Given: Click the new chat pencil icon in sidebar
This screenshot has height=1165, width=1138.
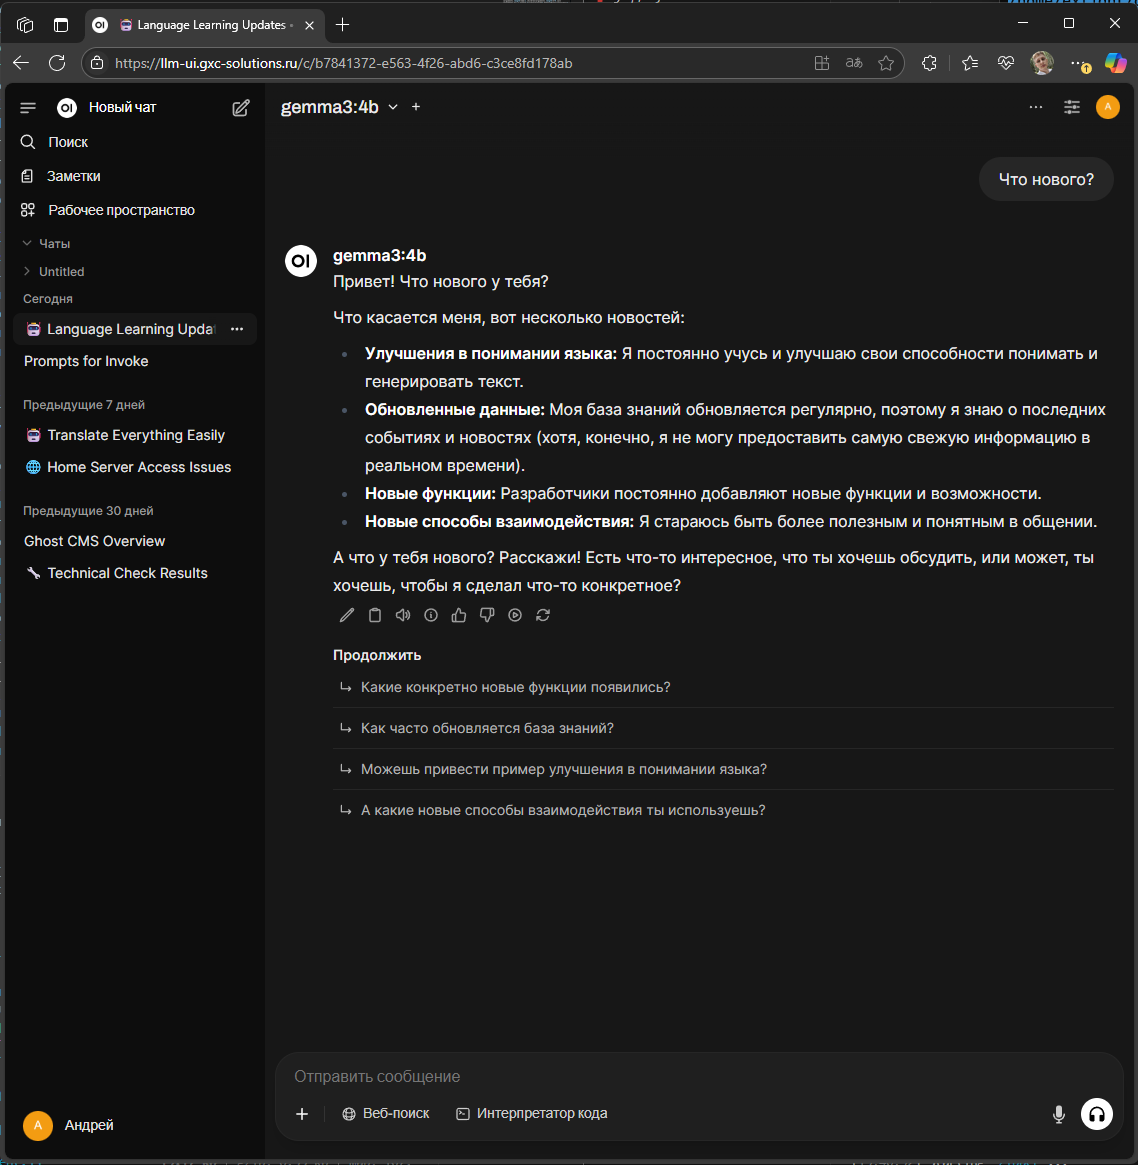Looking at the screenshot, I should click(x=241, y=108).
